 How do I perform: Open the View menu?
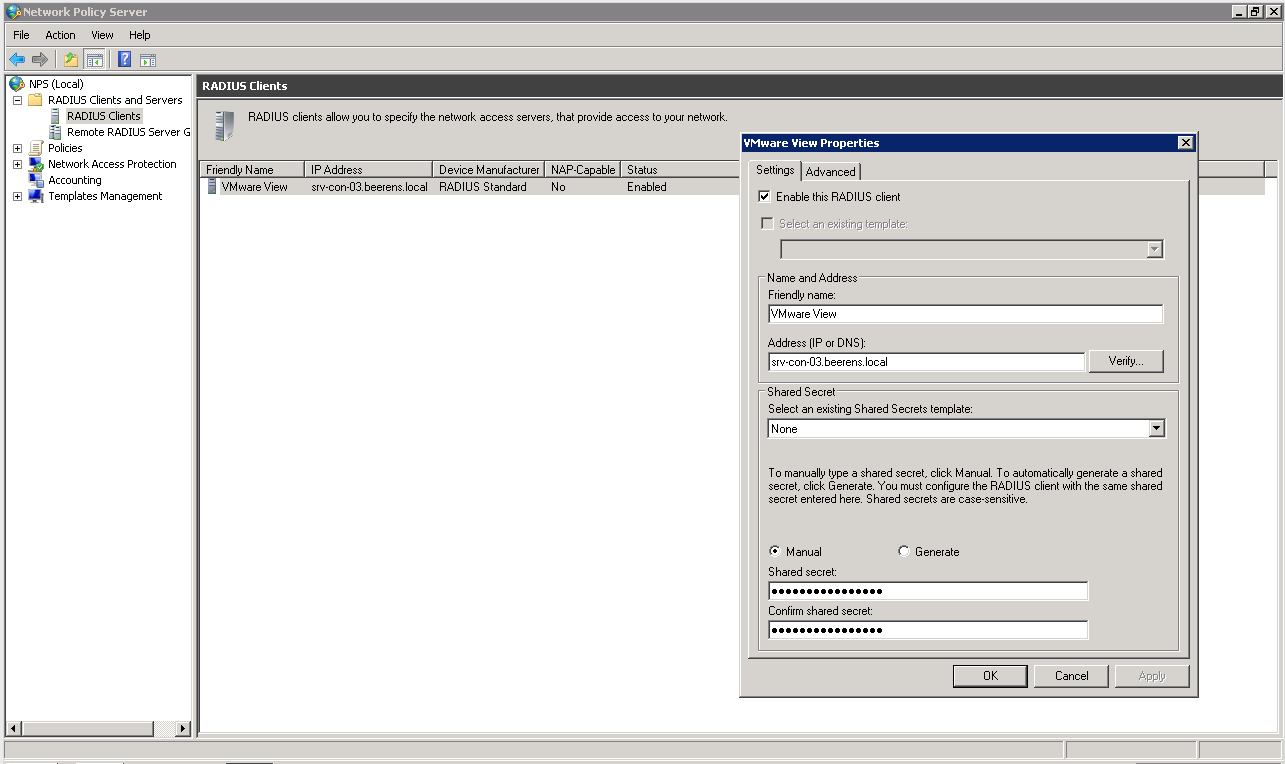pyautogui.click(x=102, y=35)
